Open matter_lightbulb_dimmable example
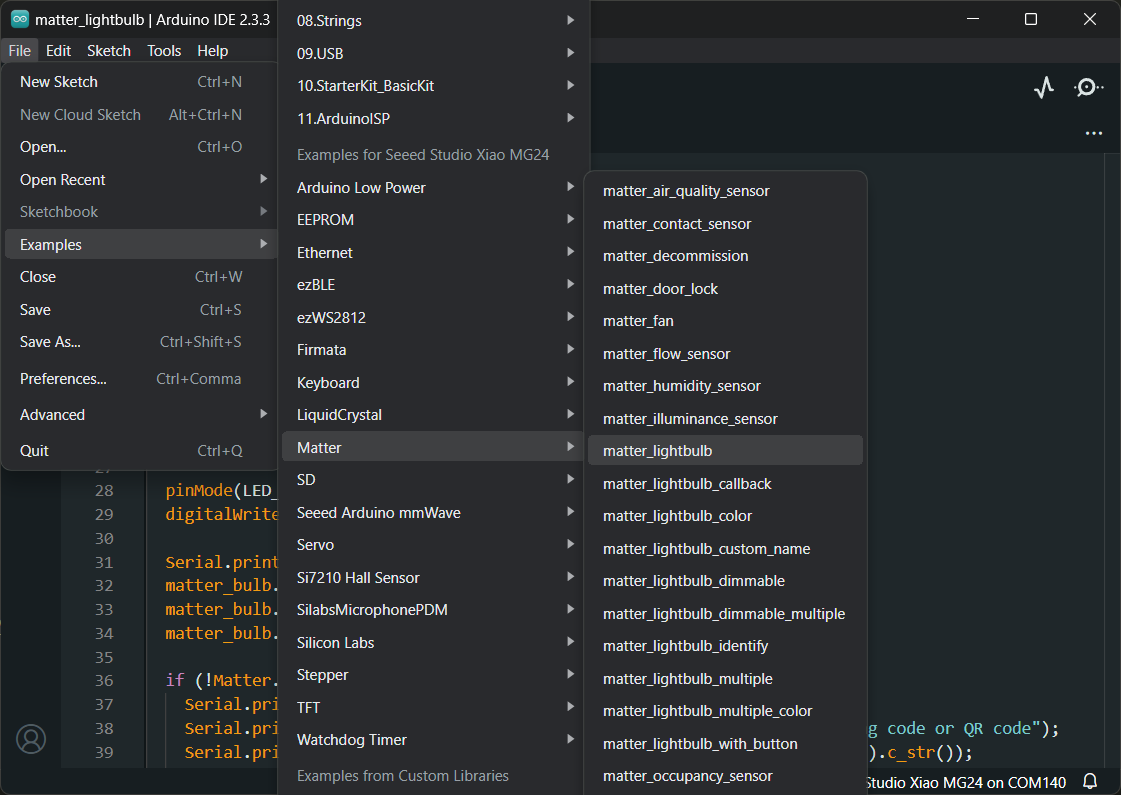 pyautogui.click(x=725, y=581)
